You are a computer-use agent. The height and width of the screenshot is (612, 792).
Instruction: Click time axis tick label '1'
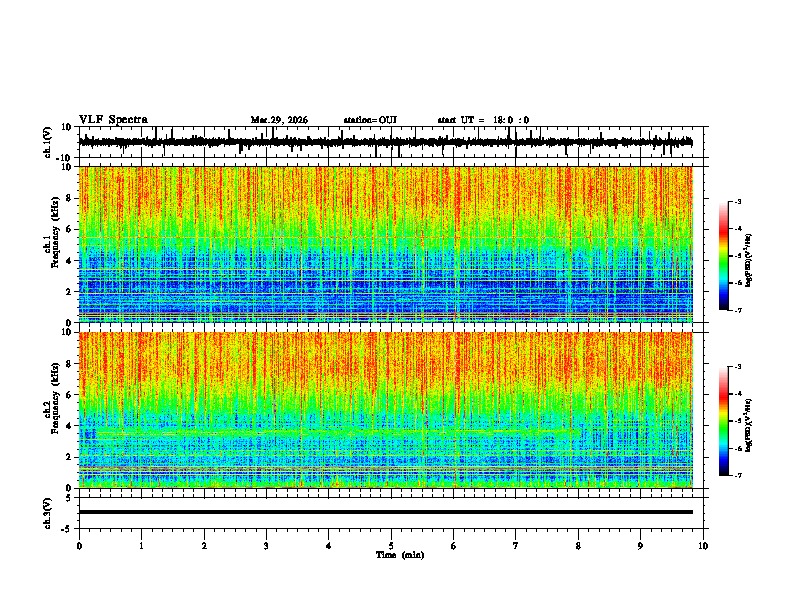point(141,546)
